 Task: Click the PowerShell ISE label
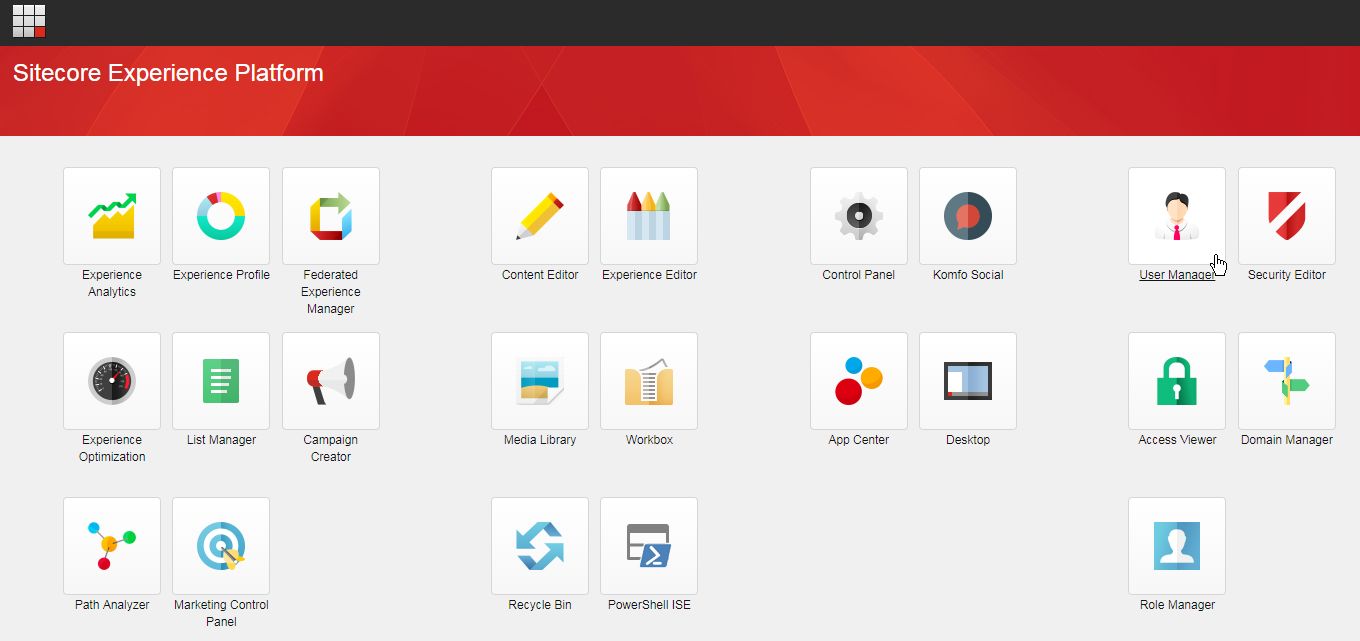(649, 605)
